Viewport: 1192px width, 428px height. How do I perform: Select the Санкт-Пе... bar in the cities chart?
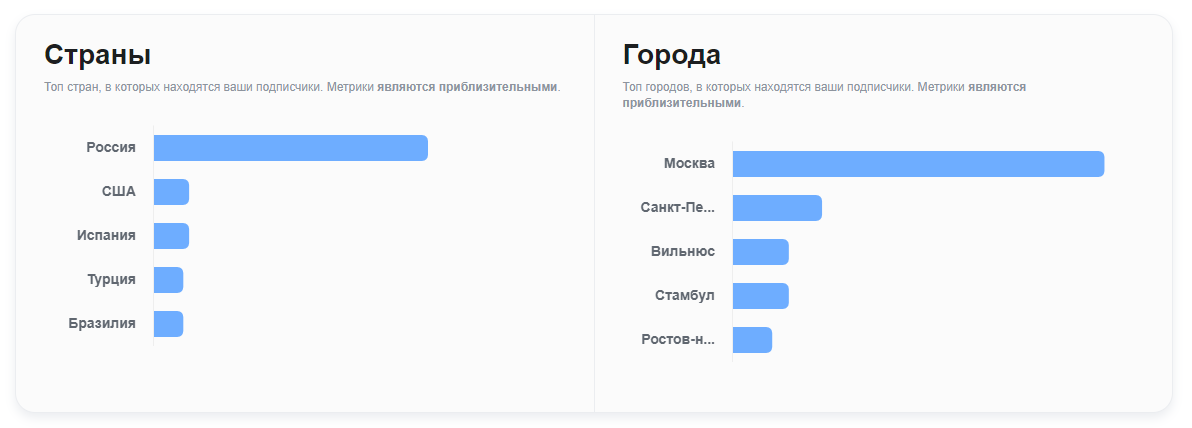[x=777, y=208]
